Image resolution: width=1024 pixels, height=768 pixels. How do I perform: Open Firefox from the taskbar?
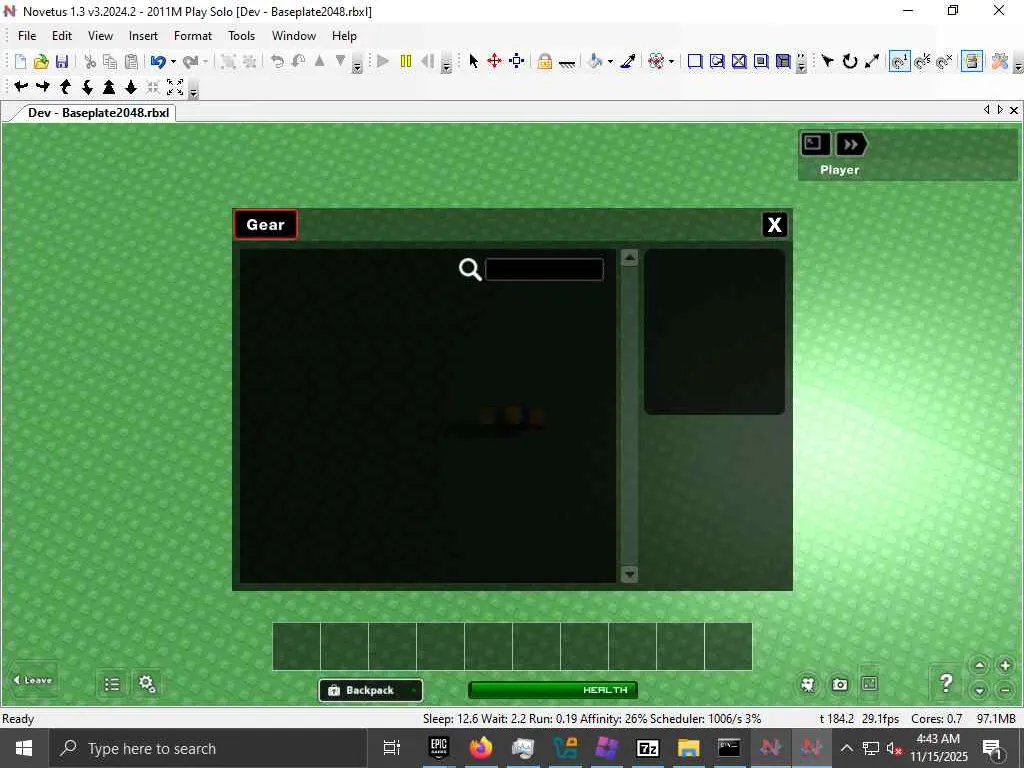pos(480,748)
